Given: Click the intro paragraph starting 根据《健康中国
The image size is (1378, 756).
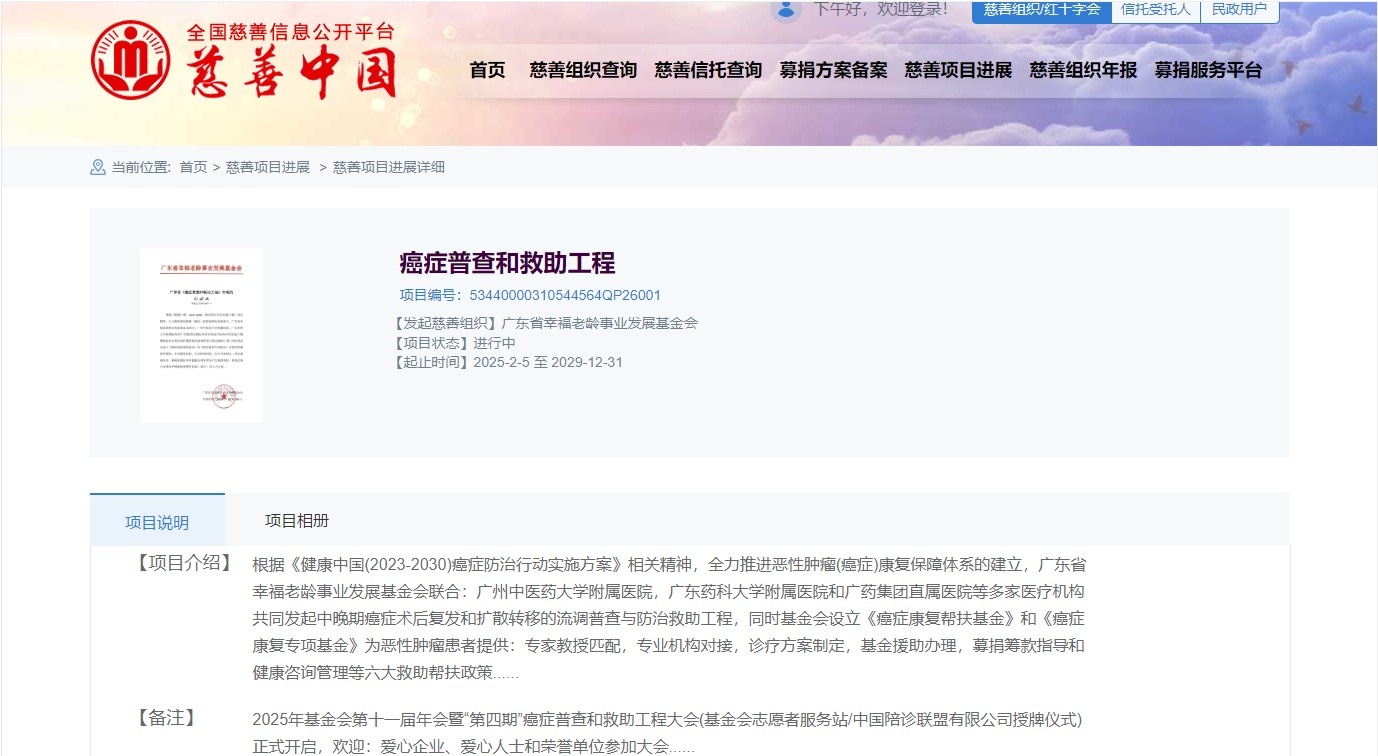Looking at the screenshot, I should [x=669, y=618].
